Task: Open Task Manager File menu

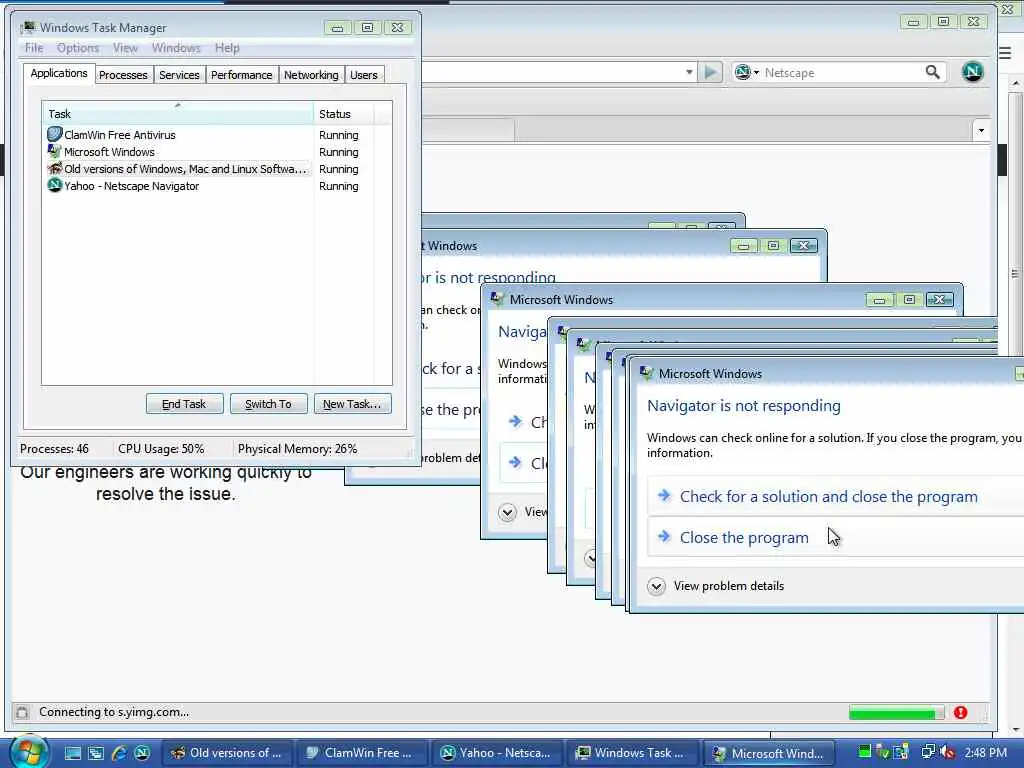Action: [34, 48]
